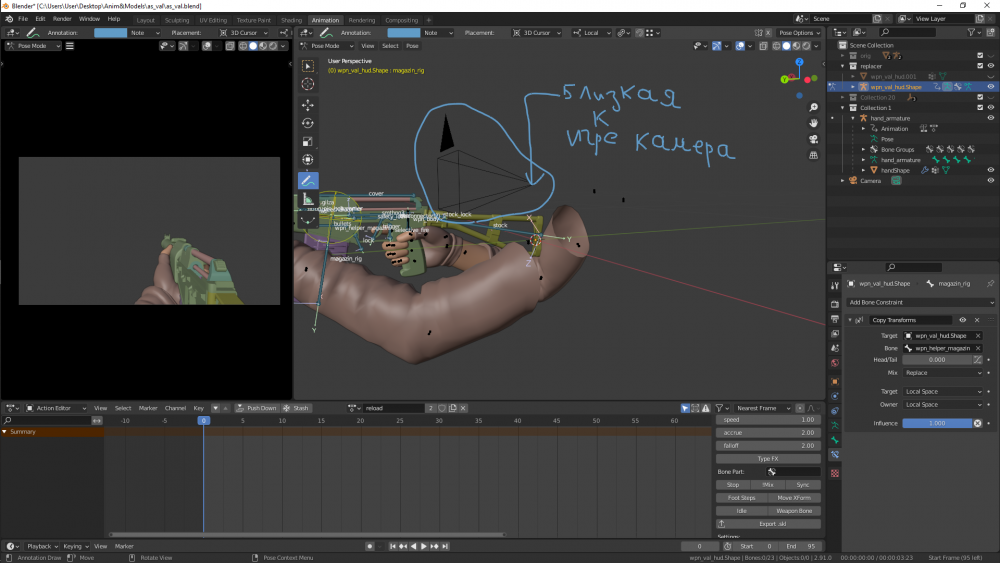Toggle visibility of the Camera object
The image size is (1000, 563).
coord(990,181)
